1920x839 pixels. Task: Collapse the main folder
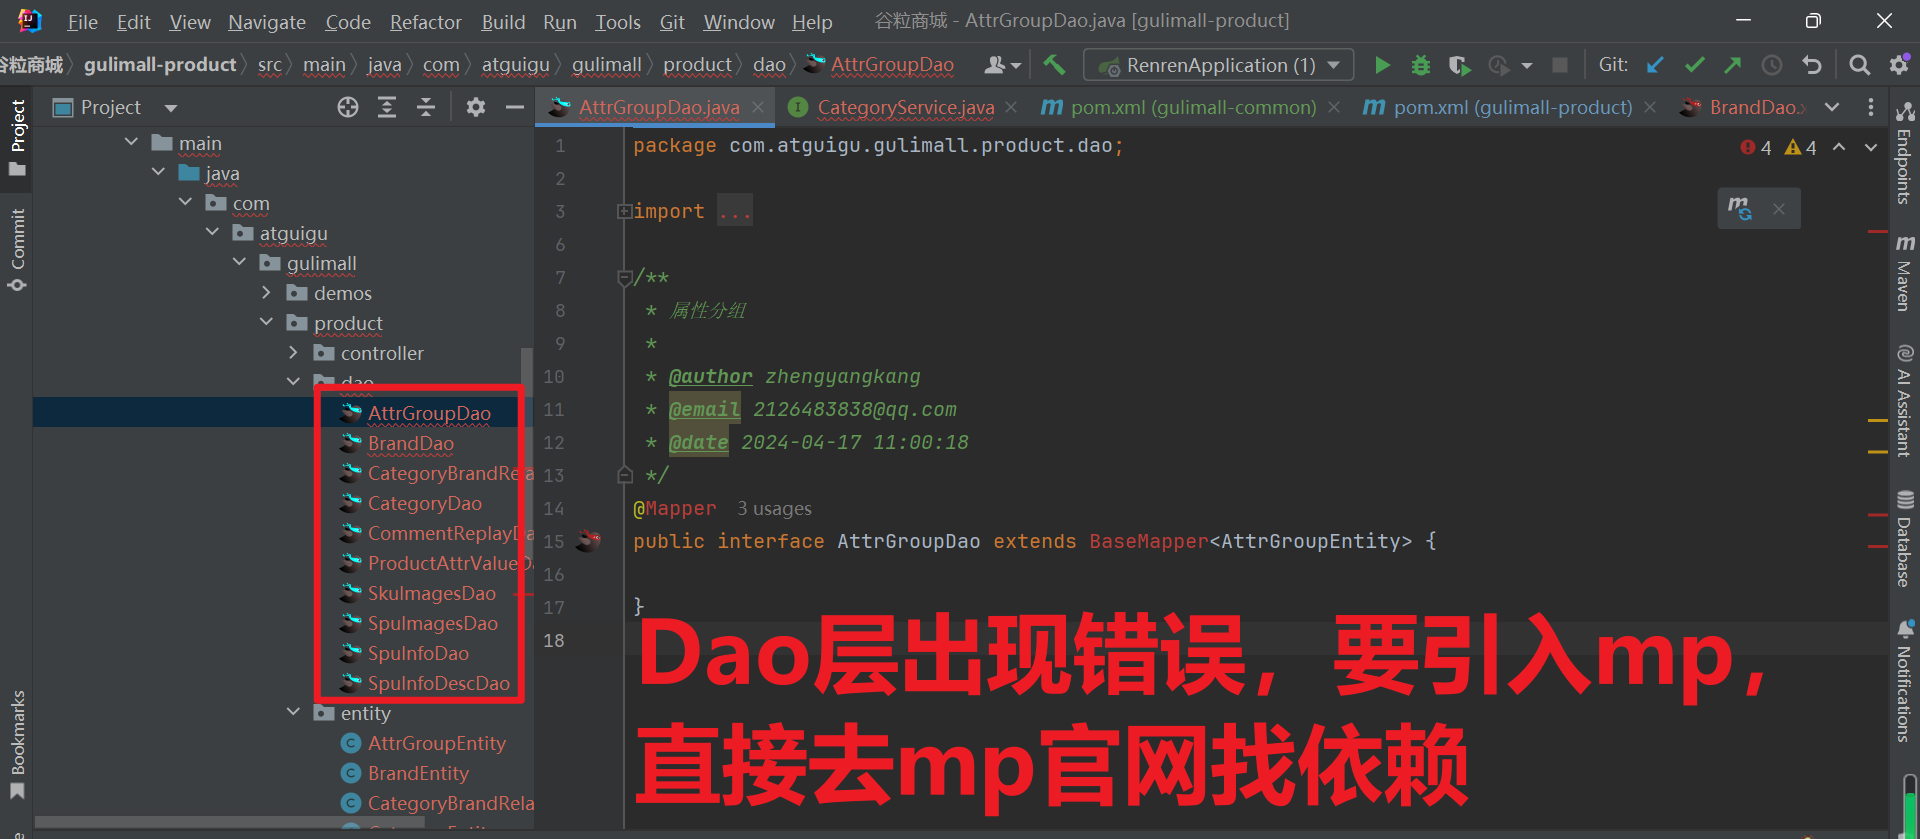tap(131, 143)
